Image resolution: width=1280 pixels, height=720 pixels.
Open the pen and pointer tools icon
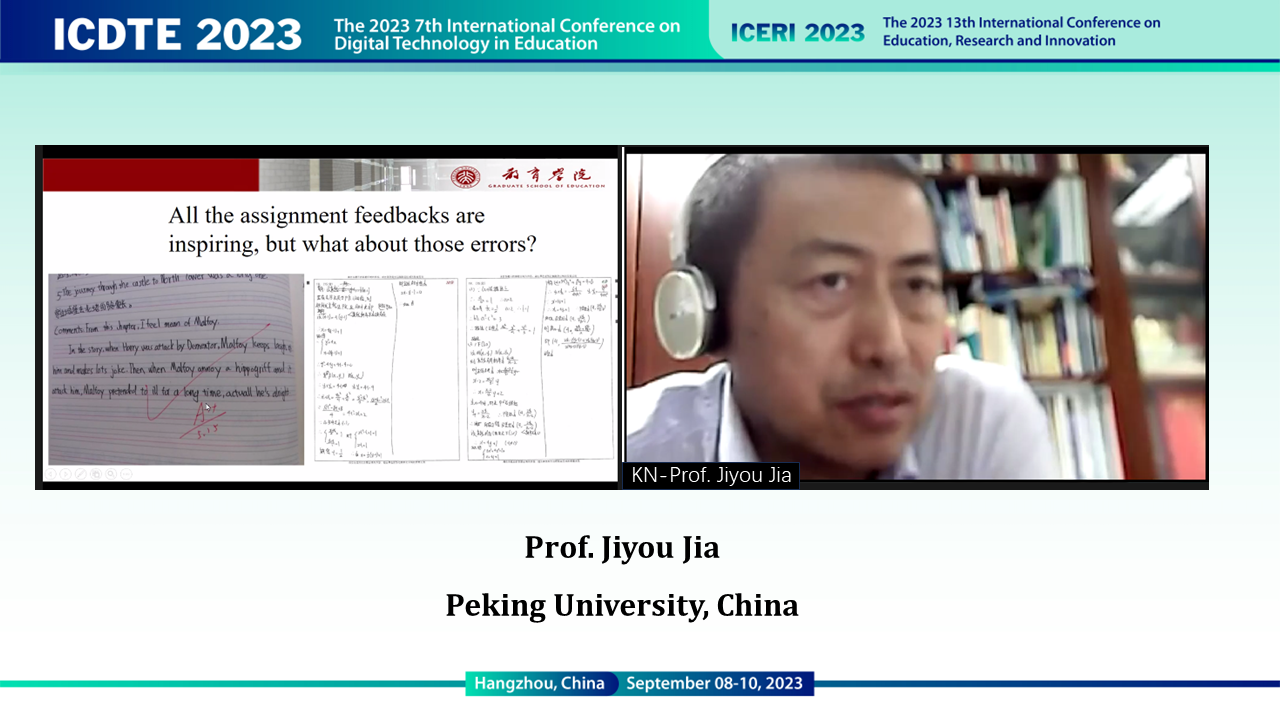coord(81,473)
